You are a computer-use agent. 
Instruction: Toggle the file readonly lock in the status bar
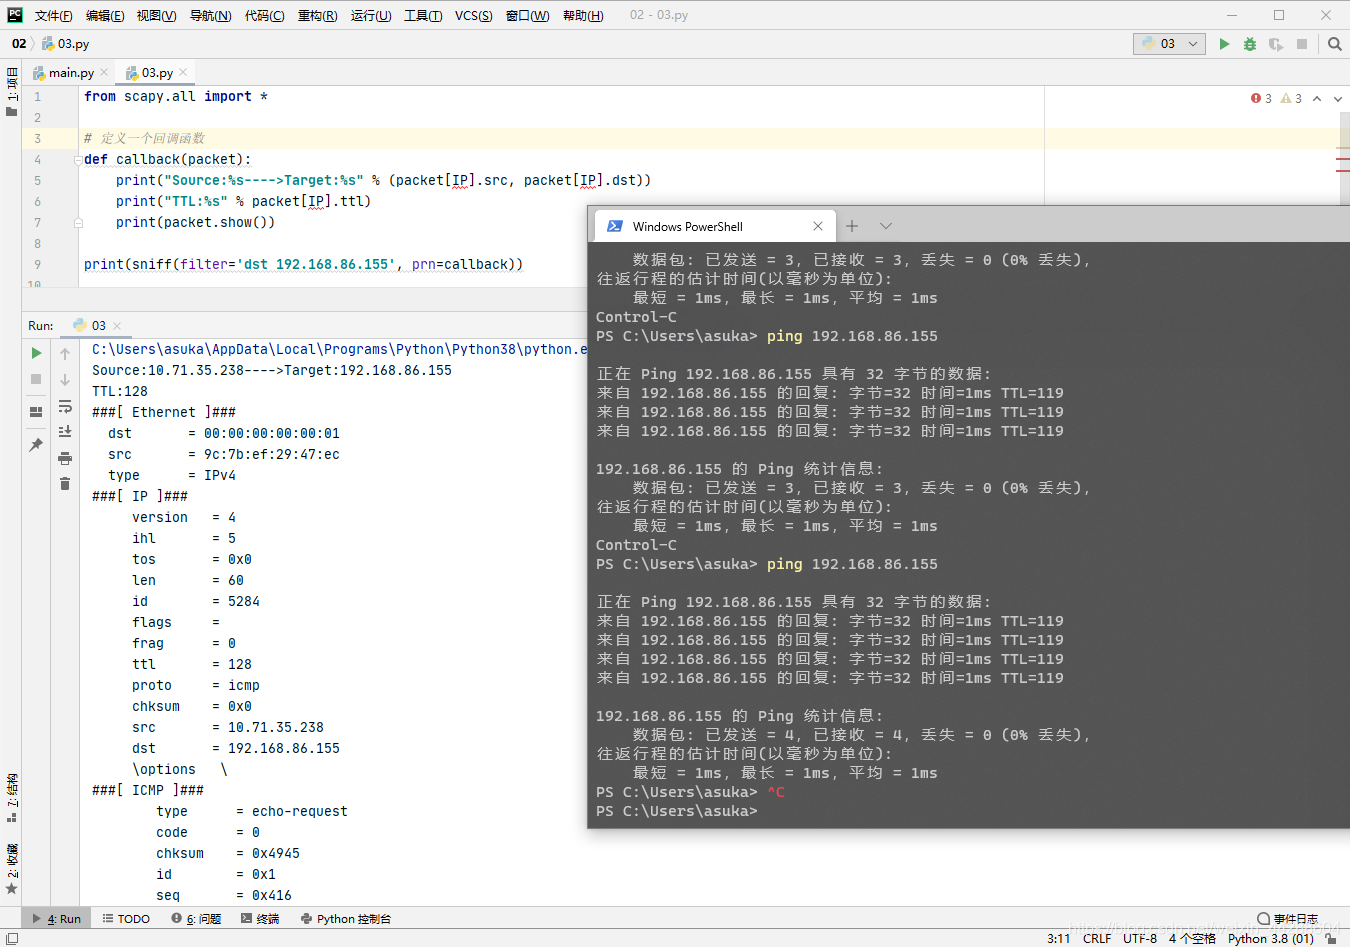click(1330, 939)
